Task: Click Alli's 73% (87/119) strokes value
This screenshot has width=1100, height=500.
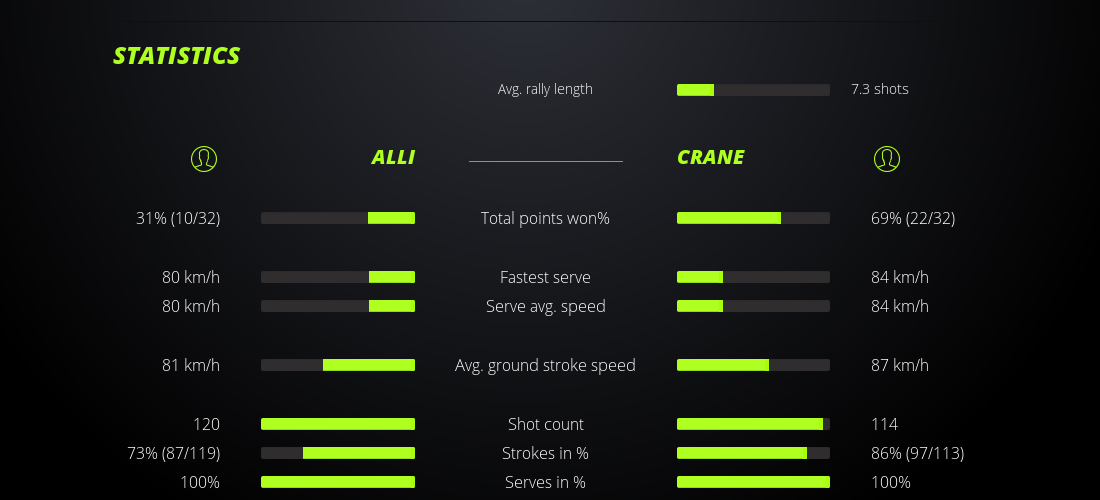Action: tap(174, 453)
